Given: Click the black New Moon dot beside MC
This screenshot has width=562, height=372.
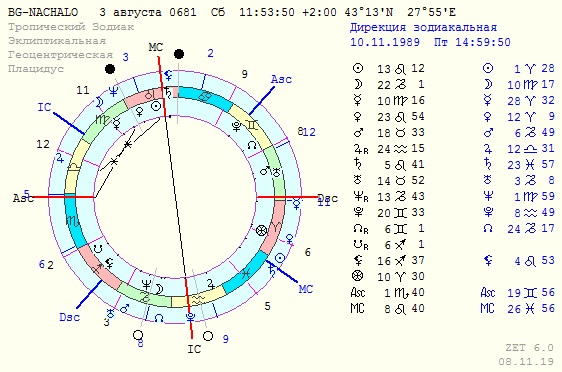Looking at the screenshot, I should [179, 54].
